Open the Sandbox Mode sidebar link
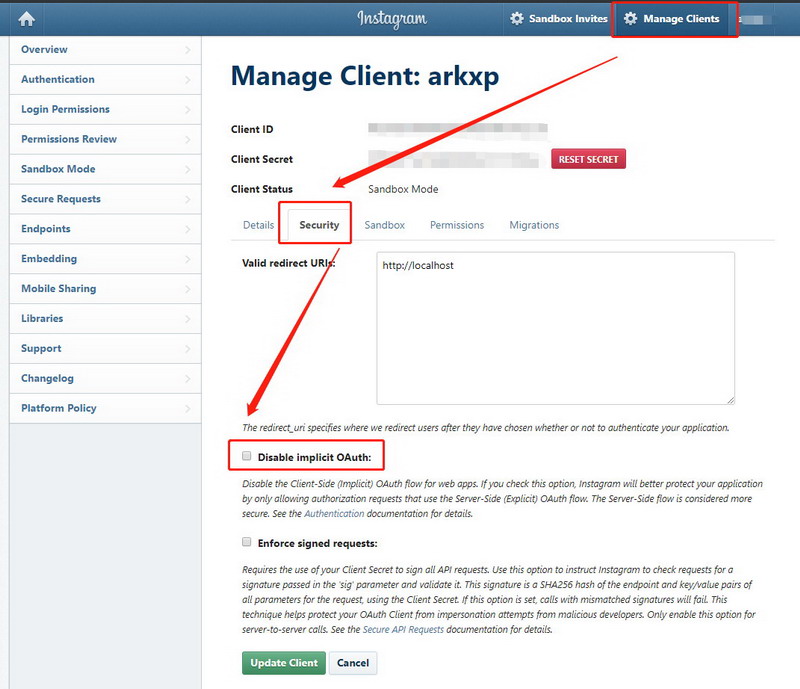The height and width of the screenshot is (689, 800). [x=106, y=169]
